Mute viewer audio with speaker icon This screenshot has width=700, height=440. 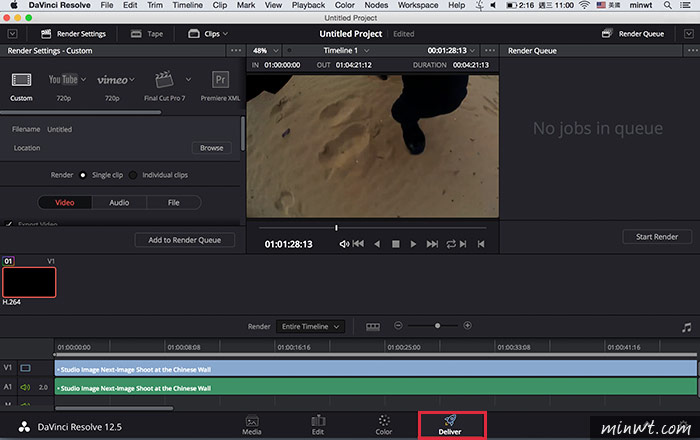click(x=344, y=244)
